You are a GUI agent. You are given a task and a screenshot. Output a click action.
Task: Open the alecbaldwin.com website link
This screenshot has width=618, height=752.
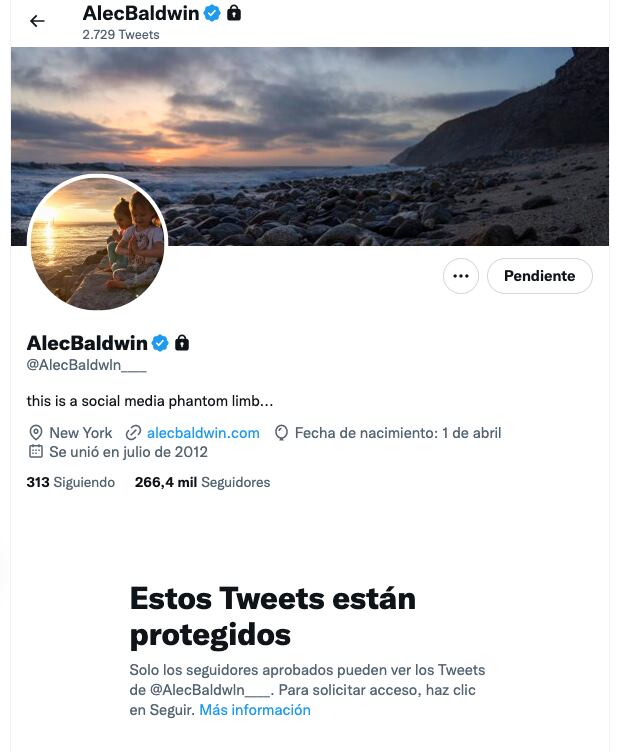(203, 433)
